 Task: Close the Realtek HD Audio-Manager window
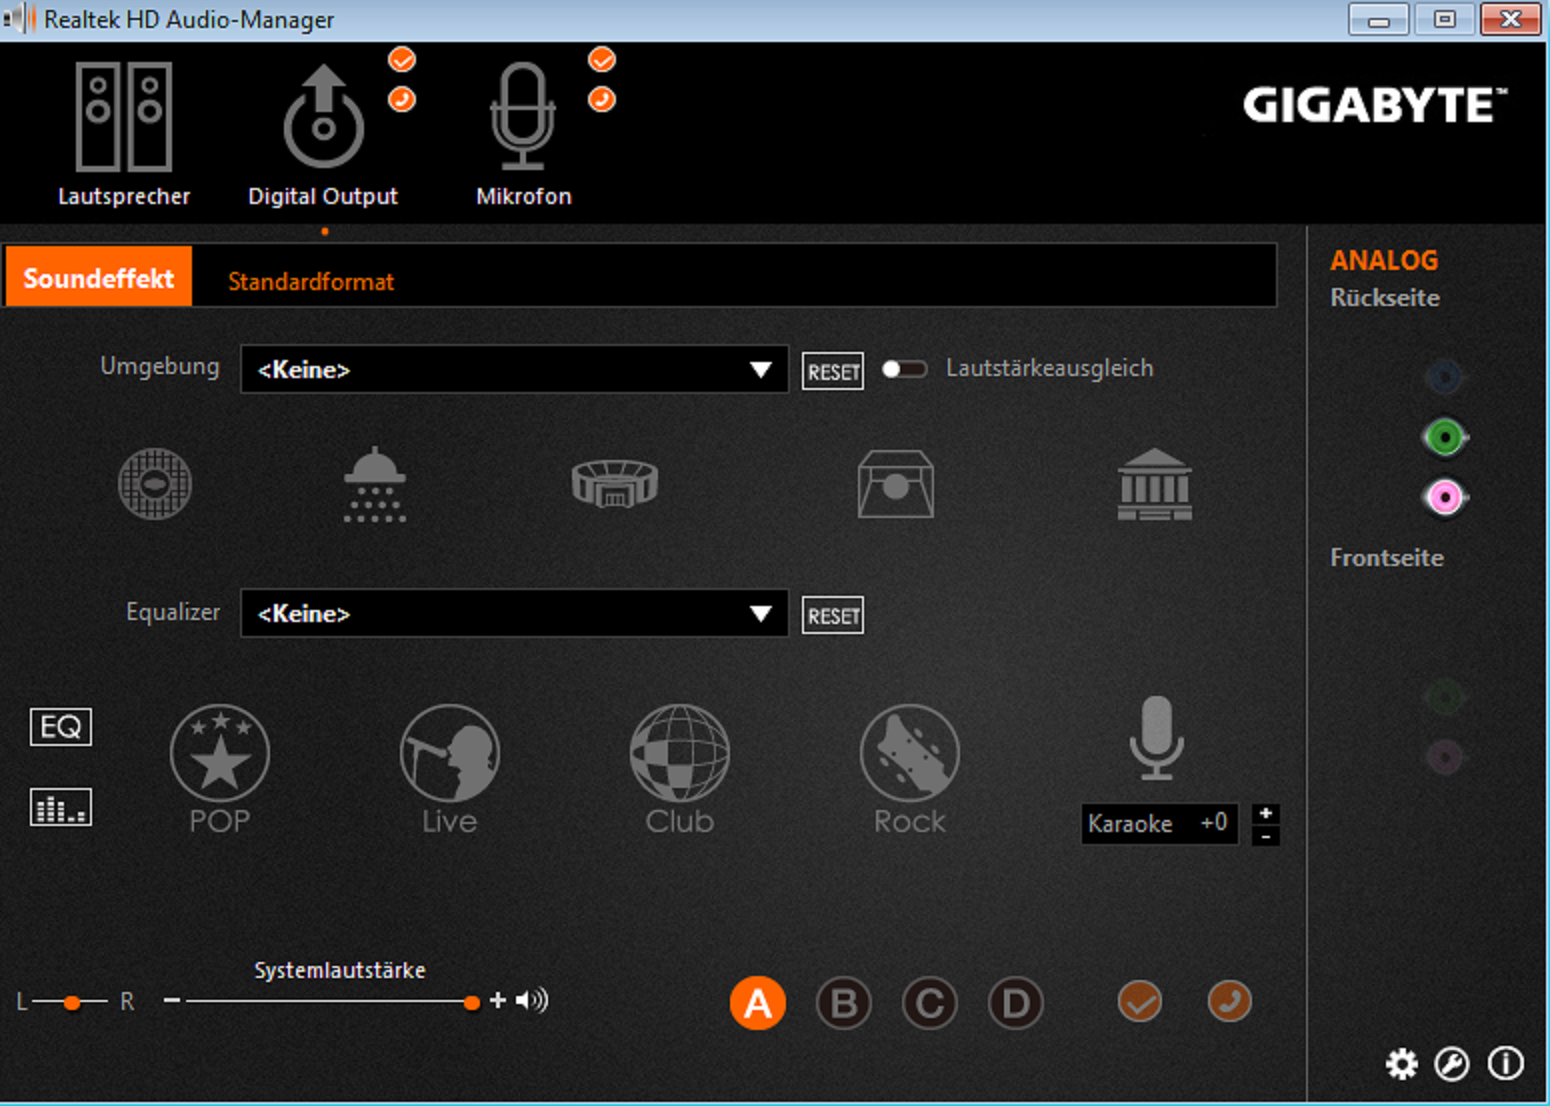[1510, 19]
